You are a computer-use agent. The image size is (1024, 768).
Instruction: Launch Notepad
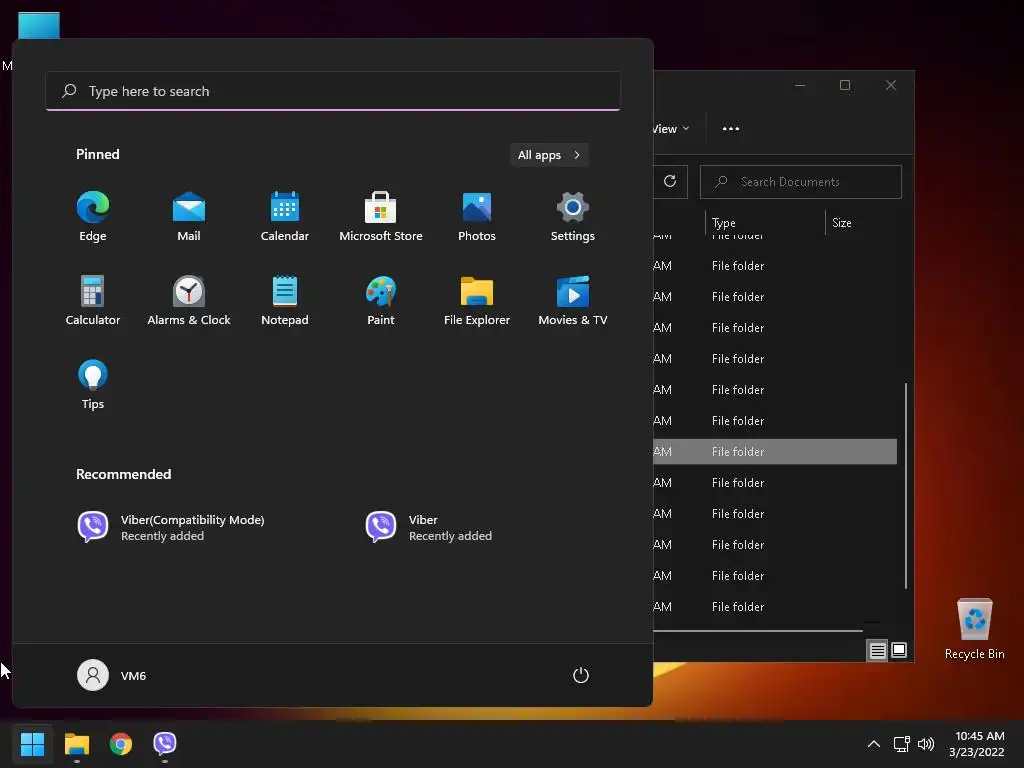pyautogui.click(x=285, y=300)
